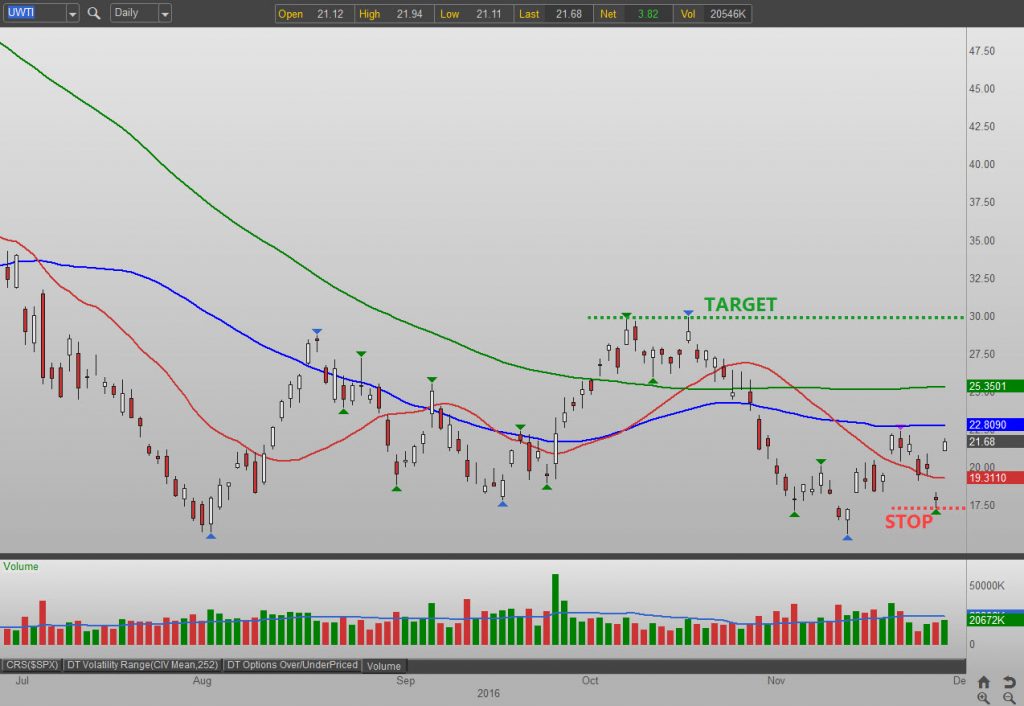The image size is (1024, 706).
Task: Click the zoom out magnifier icon
Action: 1007,697
